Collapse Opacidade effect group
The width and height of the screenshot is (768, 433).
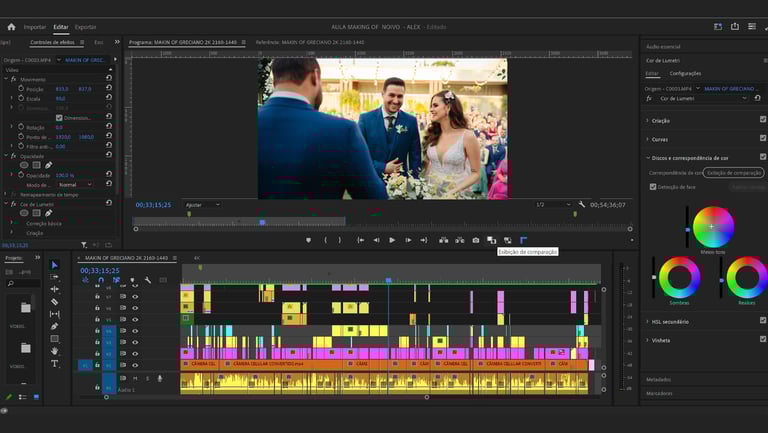(x=6, y=156)
